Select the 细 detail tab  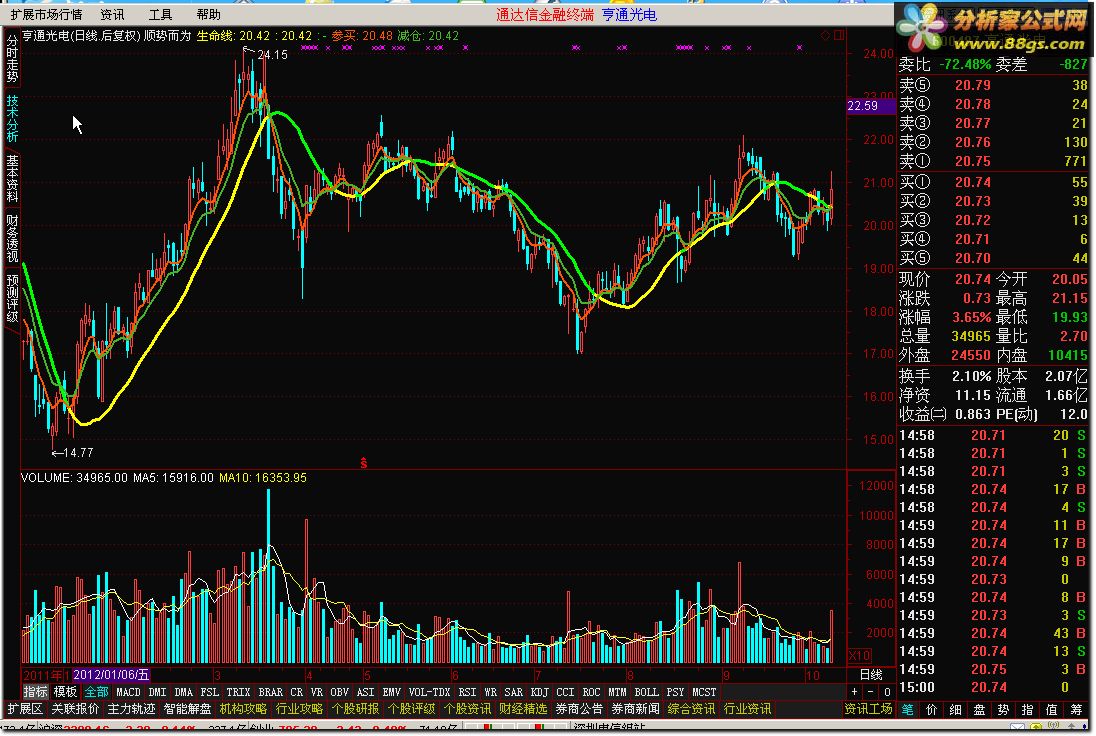pyautogui.click(x=955, y=709)
